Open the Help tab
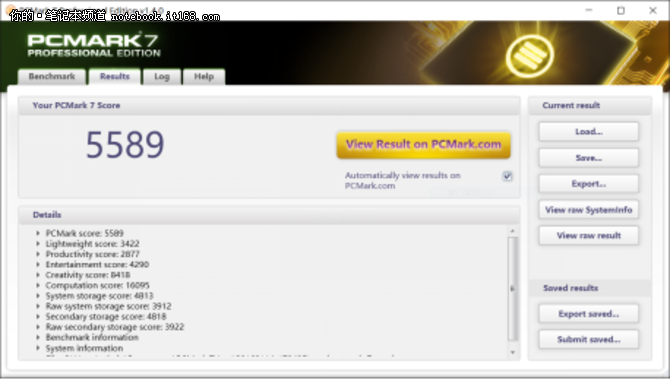670x380 pixels. tap(203, 77)
